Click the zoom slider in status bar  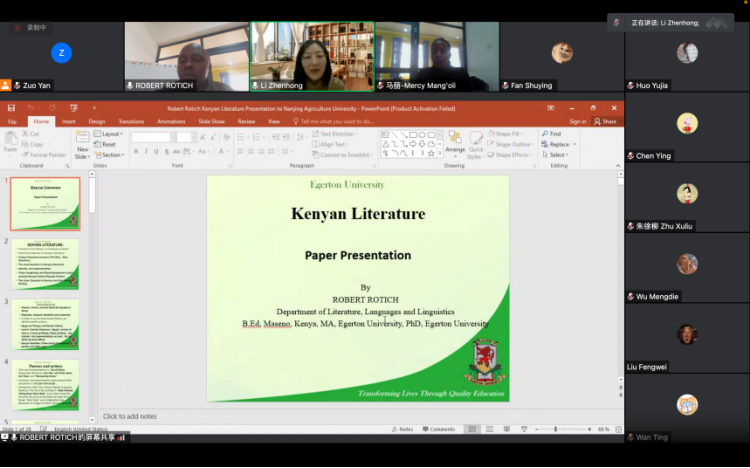click(x=556, y=429)
